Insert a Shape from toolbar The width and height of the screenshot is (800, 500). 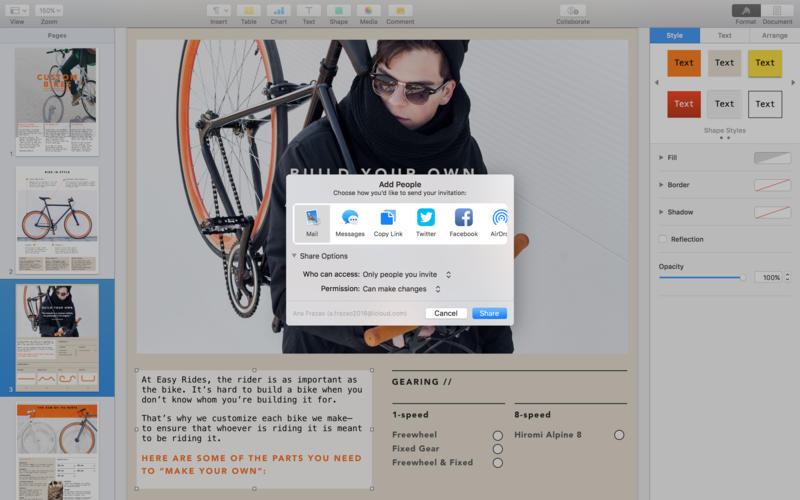click(339, 11)
